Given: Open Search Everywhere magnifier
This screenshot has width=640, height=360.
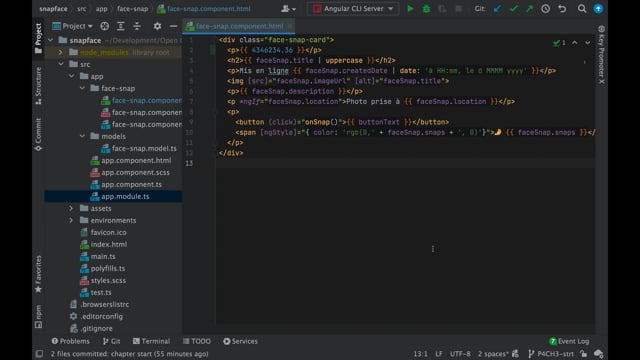Looking at the screenshot, I should click(x=582, y=9).
